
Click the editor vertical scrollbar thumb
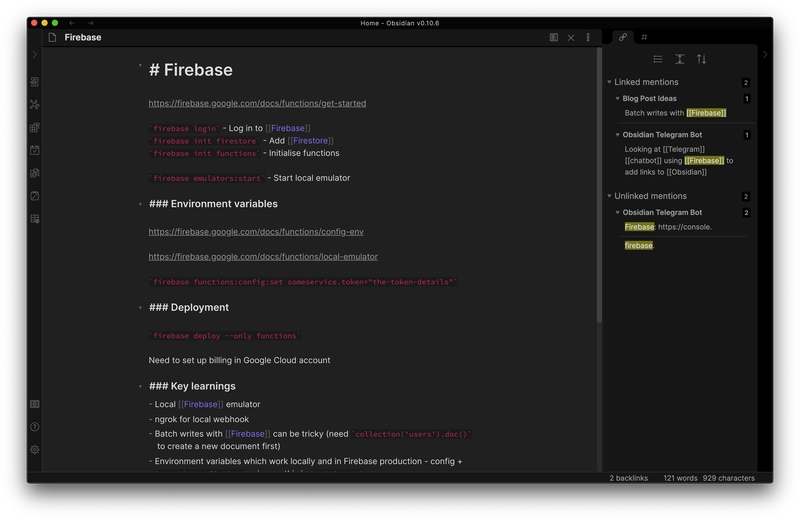pos(599,186)
